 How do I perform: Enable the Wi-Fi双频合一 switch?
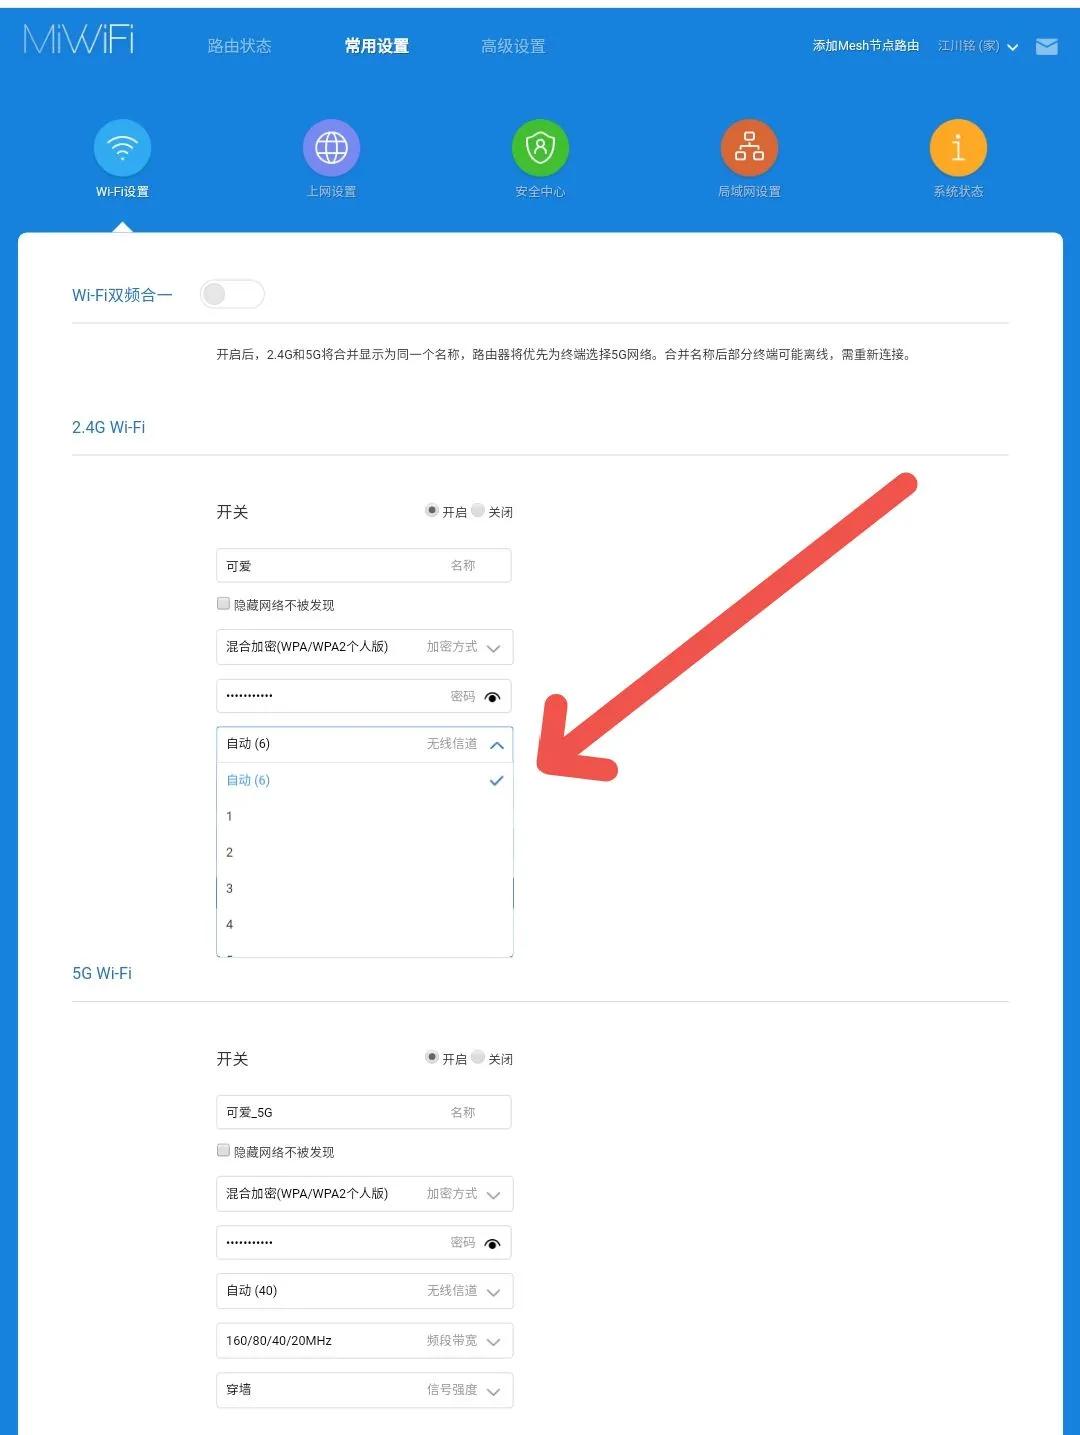(x=232, y=293)
